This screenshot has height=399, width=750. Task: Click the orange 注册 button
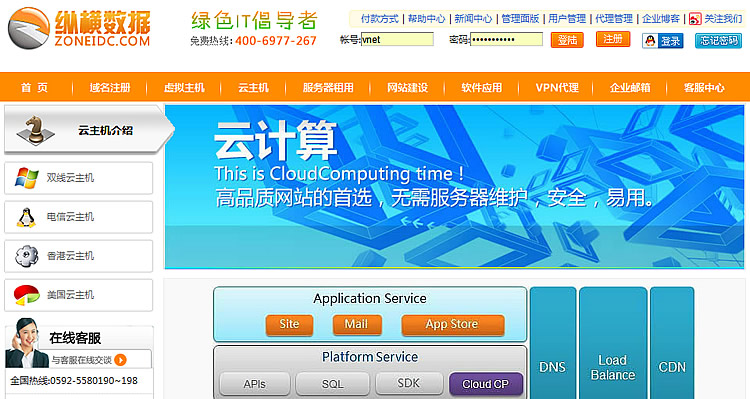pos(613,39)
